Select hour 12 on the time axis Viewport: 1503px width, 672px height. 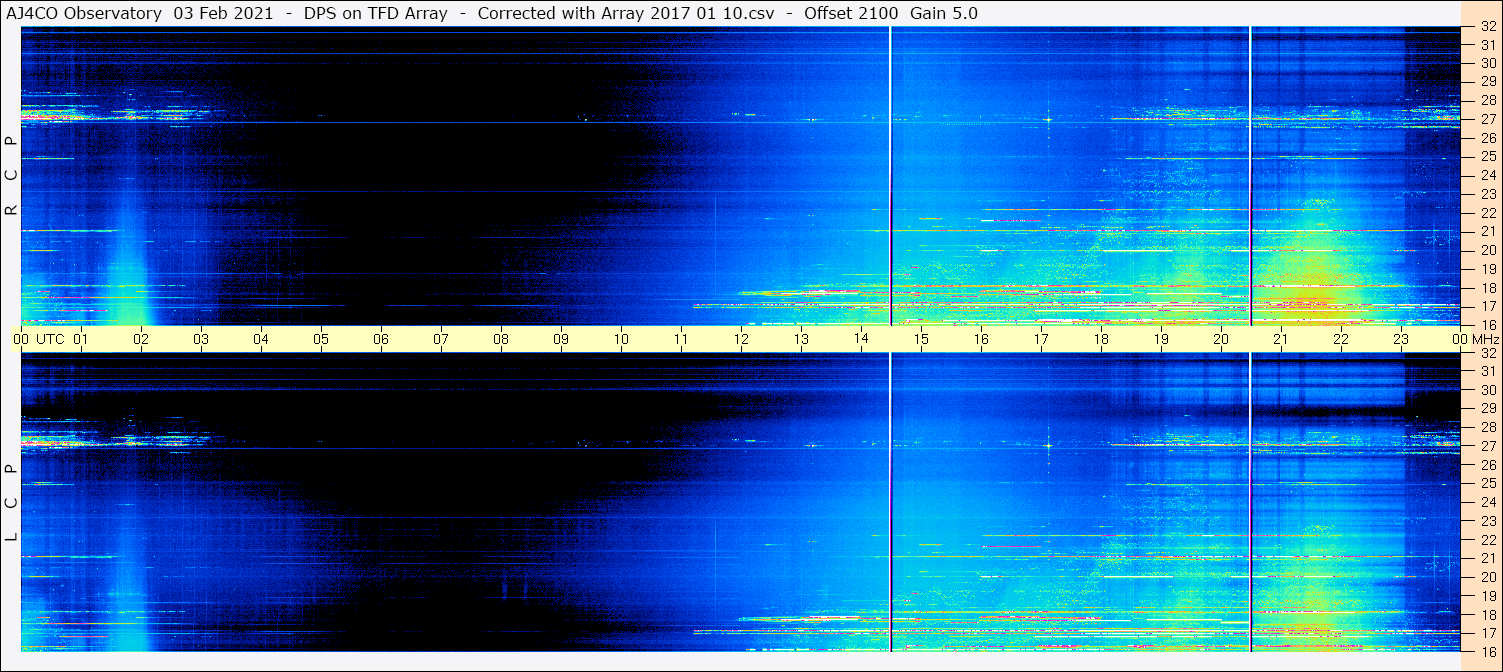pos(741,339)
